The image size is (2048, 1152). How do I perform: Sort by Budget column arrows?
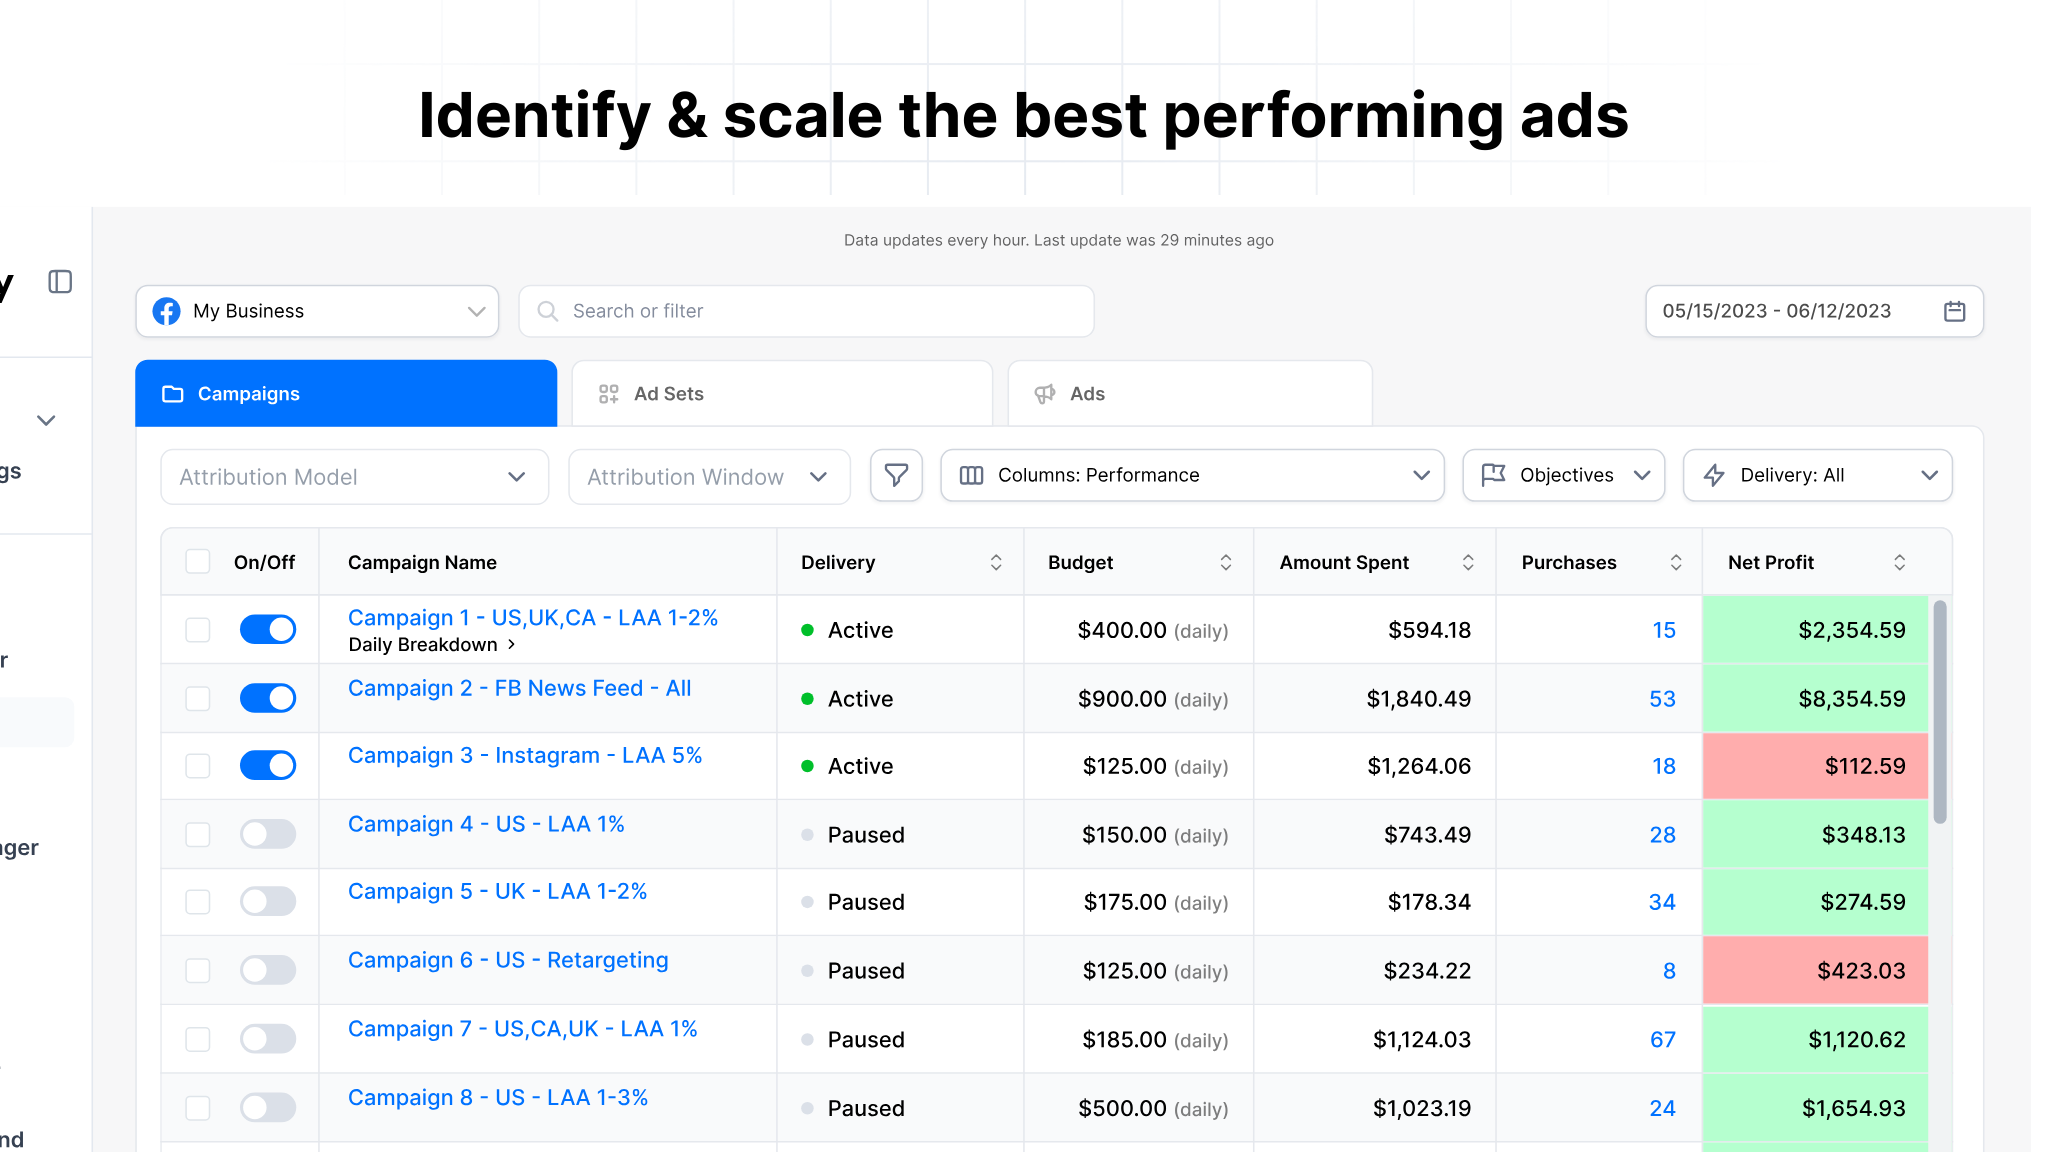(x=1225, y=562)
